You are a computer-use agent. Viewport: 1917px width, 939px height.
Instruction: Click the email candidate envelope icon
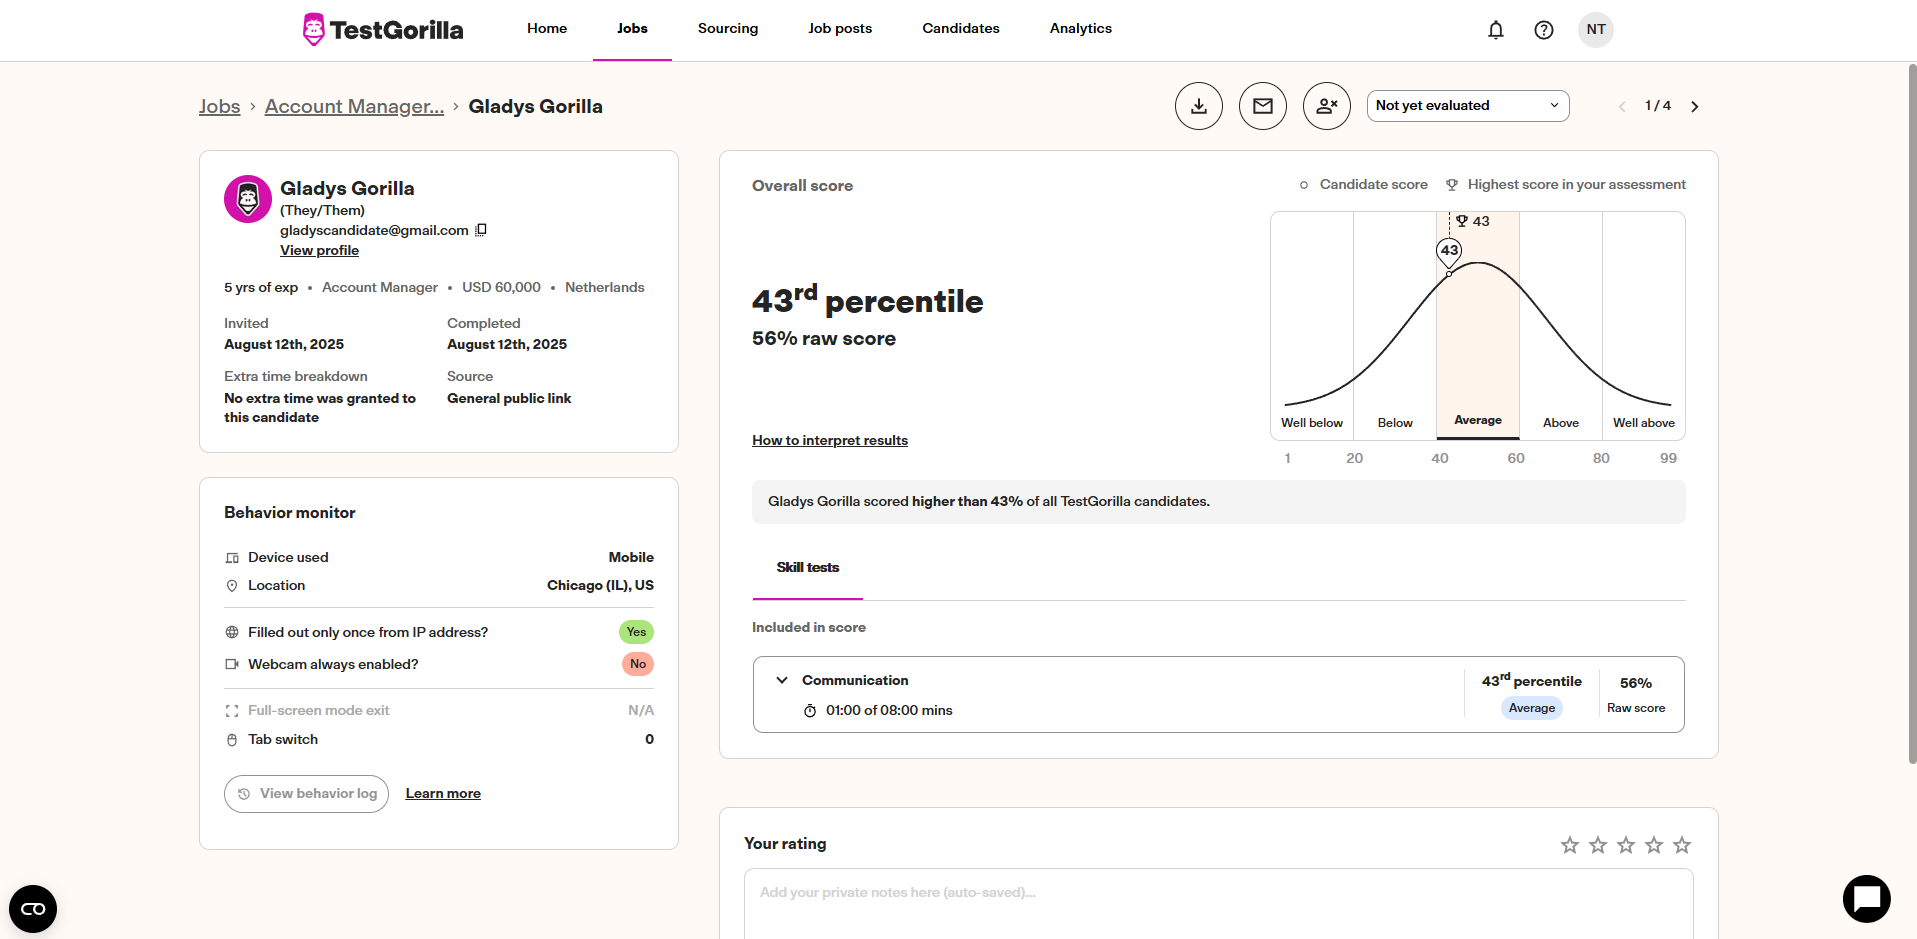coord(1262,106)
